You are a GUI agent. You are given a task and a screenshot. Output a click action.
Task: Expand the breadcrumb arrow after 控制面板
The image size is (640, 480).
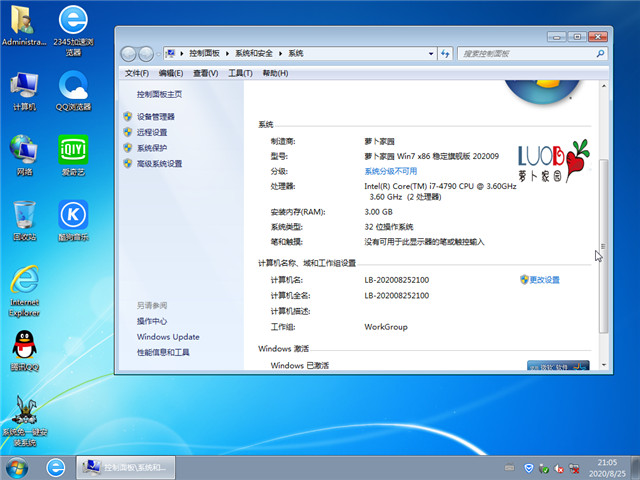coord(227,53)
